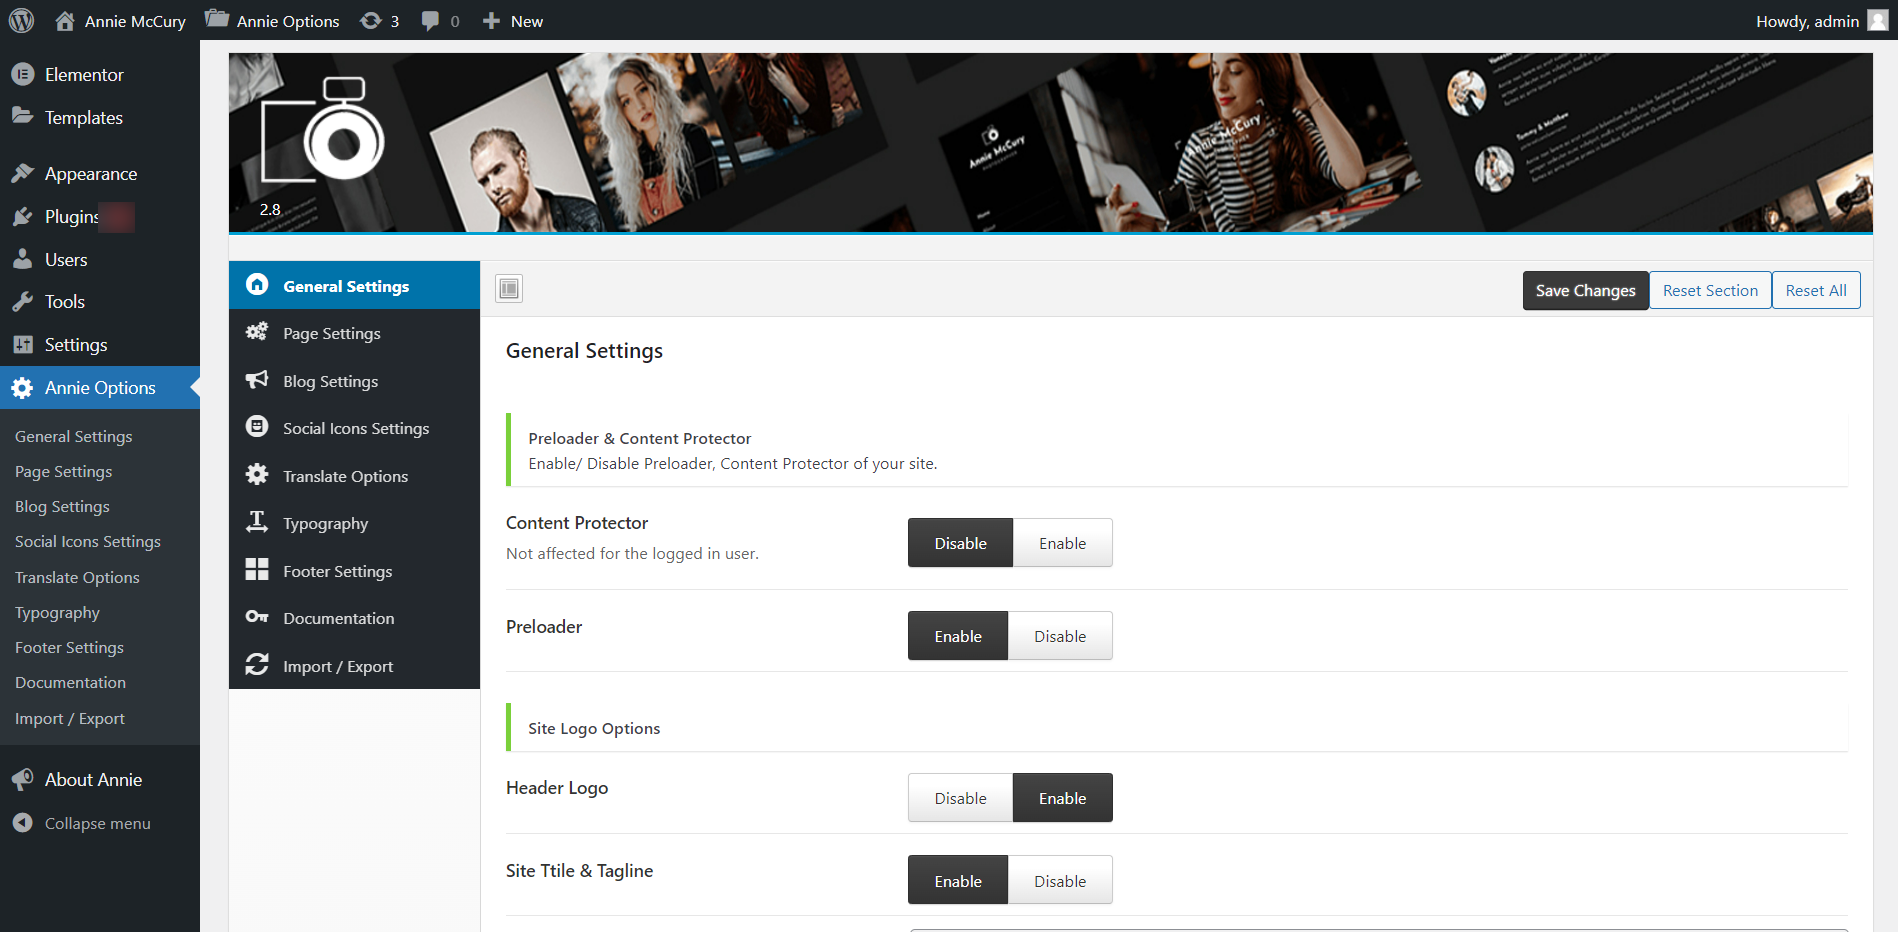Open the admin avatar icon
Image resolution: width=1898 pixels, height=932 pixels.
click(1878, 21)
